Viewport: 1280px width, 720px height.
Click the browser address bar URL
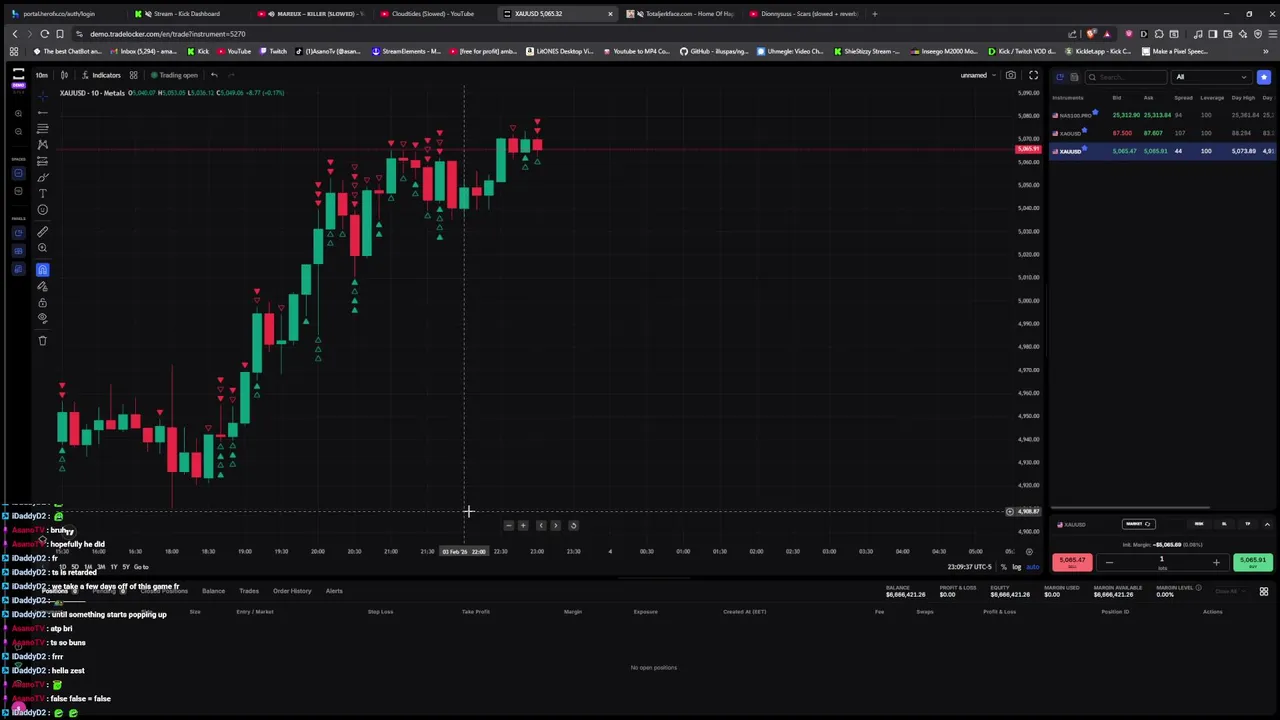click(x=167, y=34)
